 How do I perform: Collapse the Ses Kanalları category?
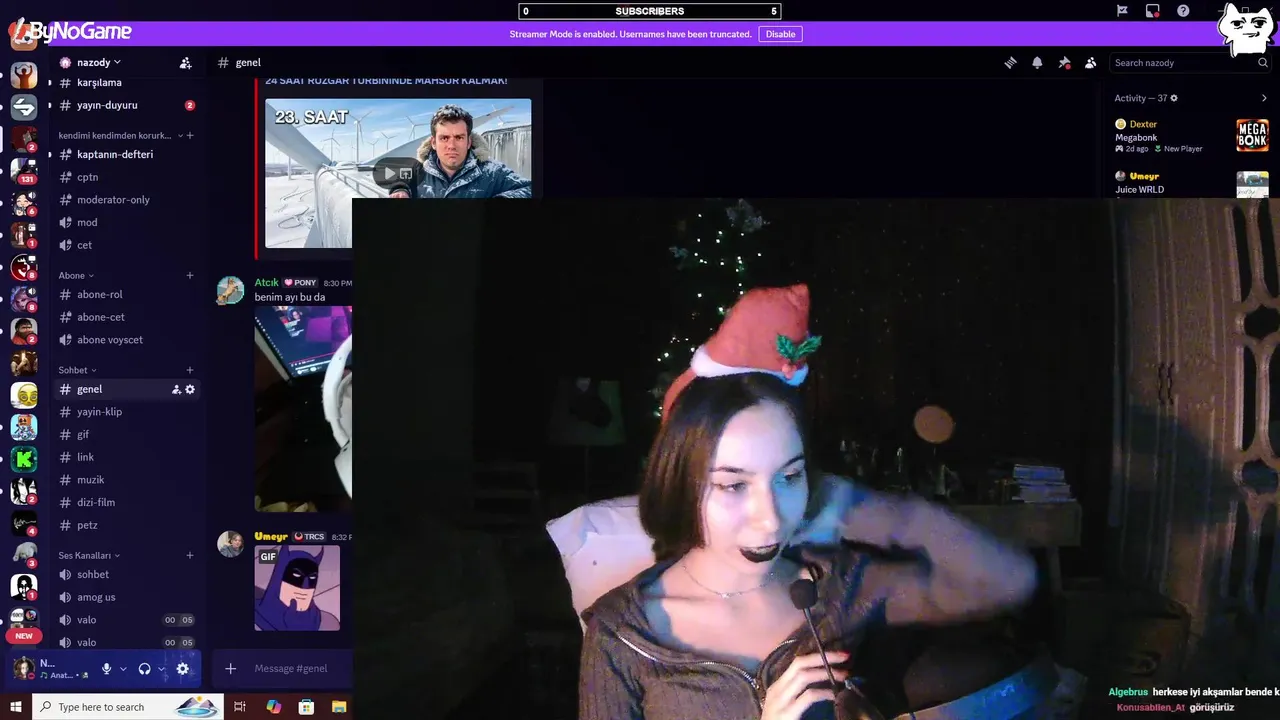click(x=89, y=555)
